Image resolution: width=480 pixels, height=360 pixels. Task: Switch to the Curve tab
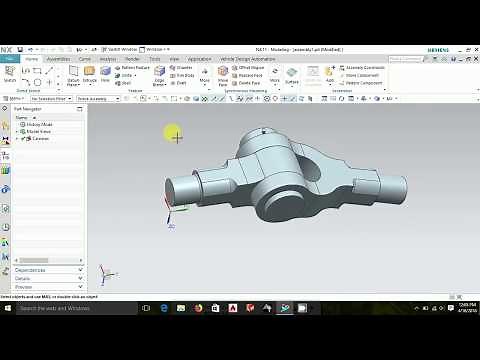85,59
